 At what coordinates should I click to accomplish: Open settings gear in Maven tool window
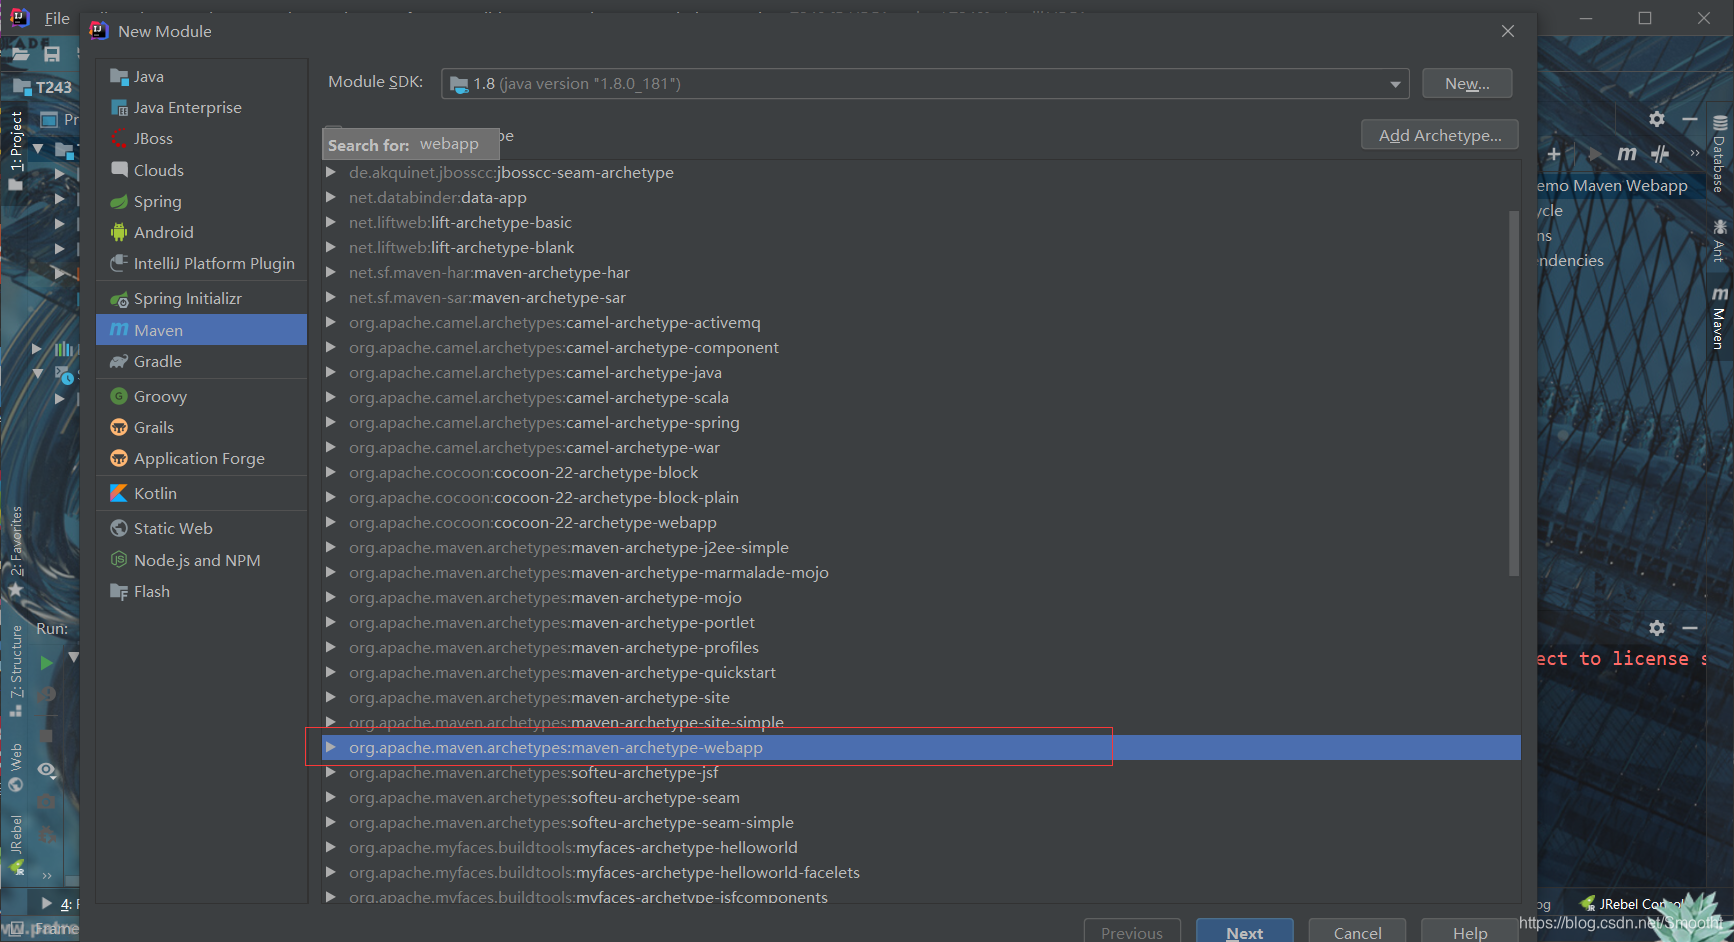tap(1657, 119)
